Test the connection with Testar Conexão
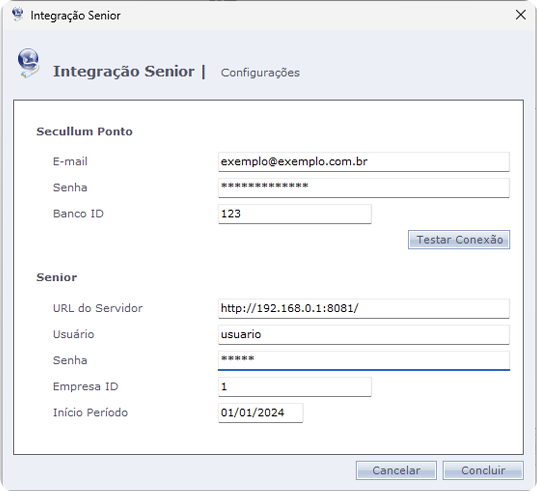Viewport: 538px width, 492px height. pos(459,239)
